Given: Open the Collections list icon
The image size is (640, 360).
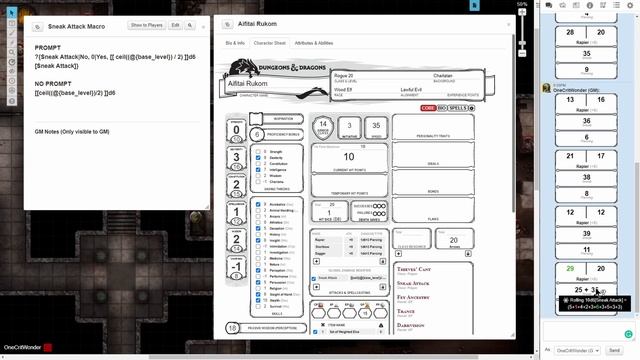Looking at the screenshot, I should [616, 5].
